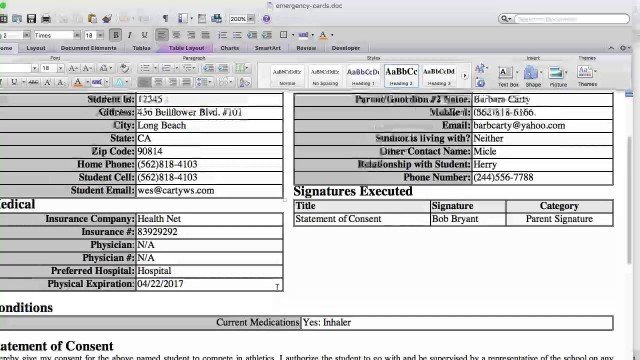Toggle Italic in the formatting toolbar
This screenshot has width=640, height=360.
[x=129, y=35]
